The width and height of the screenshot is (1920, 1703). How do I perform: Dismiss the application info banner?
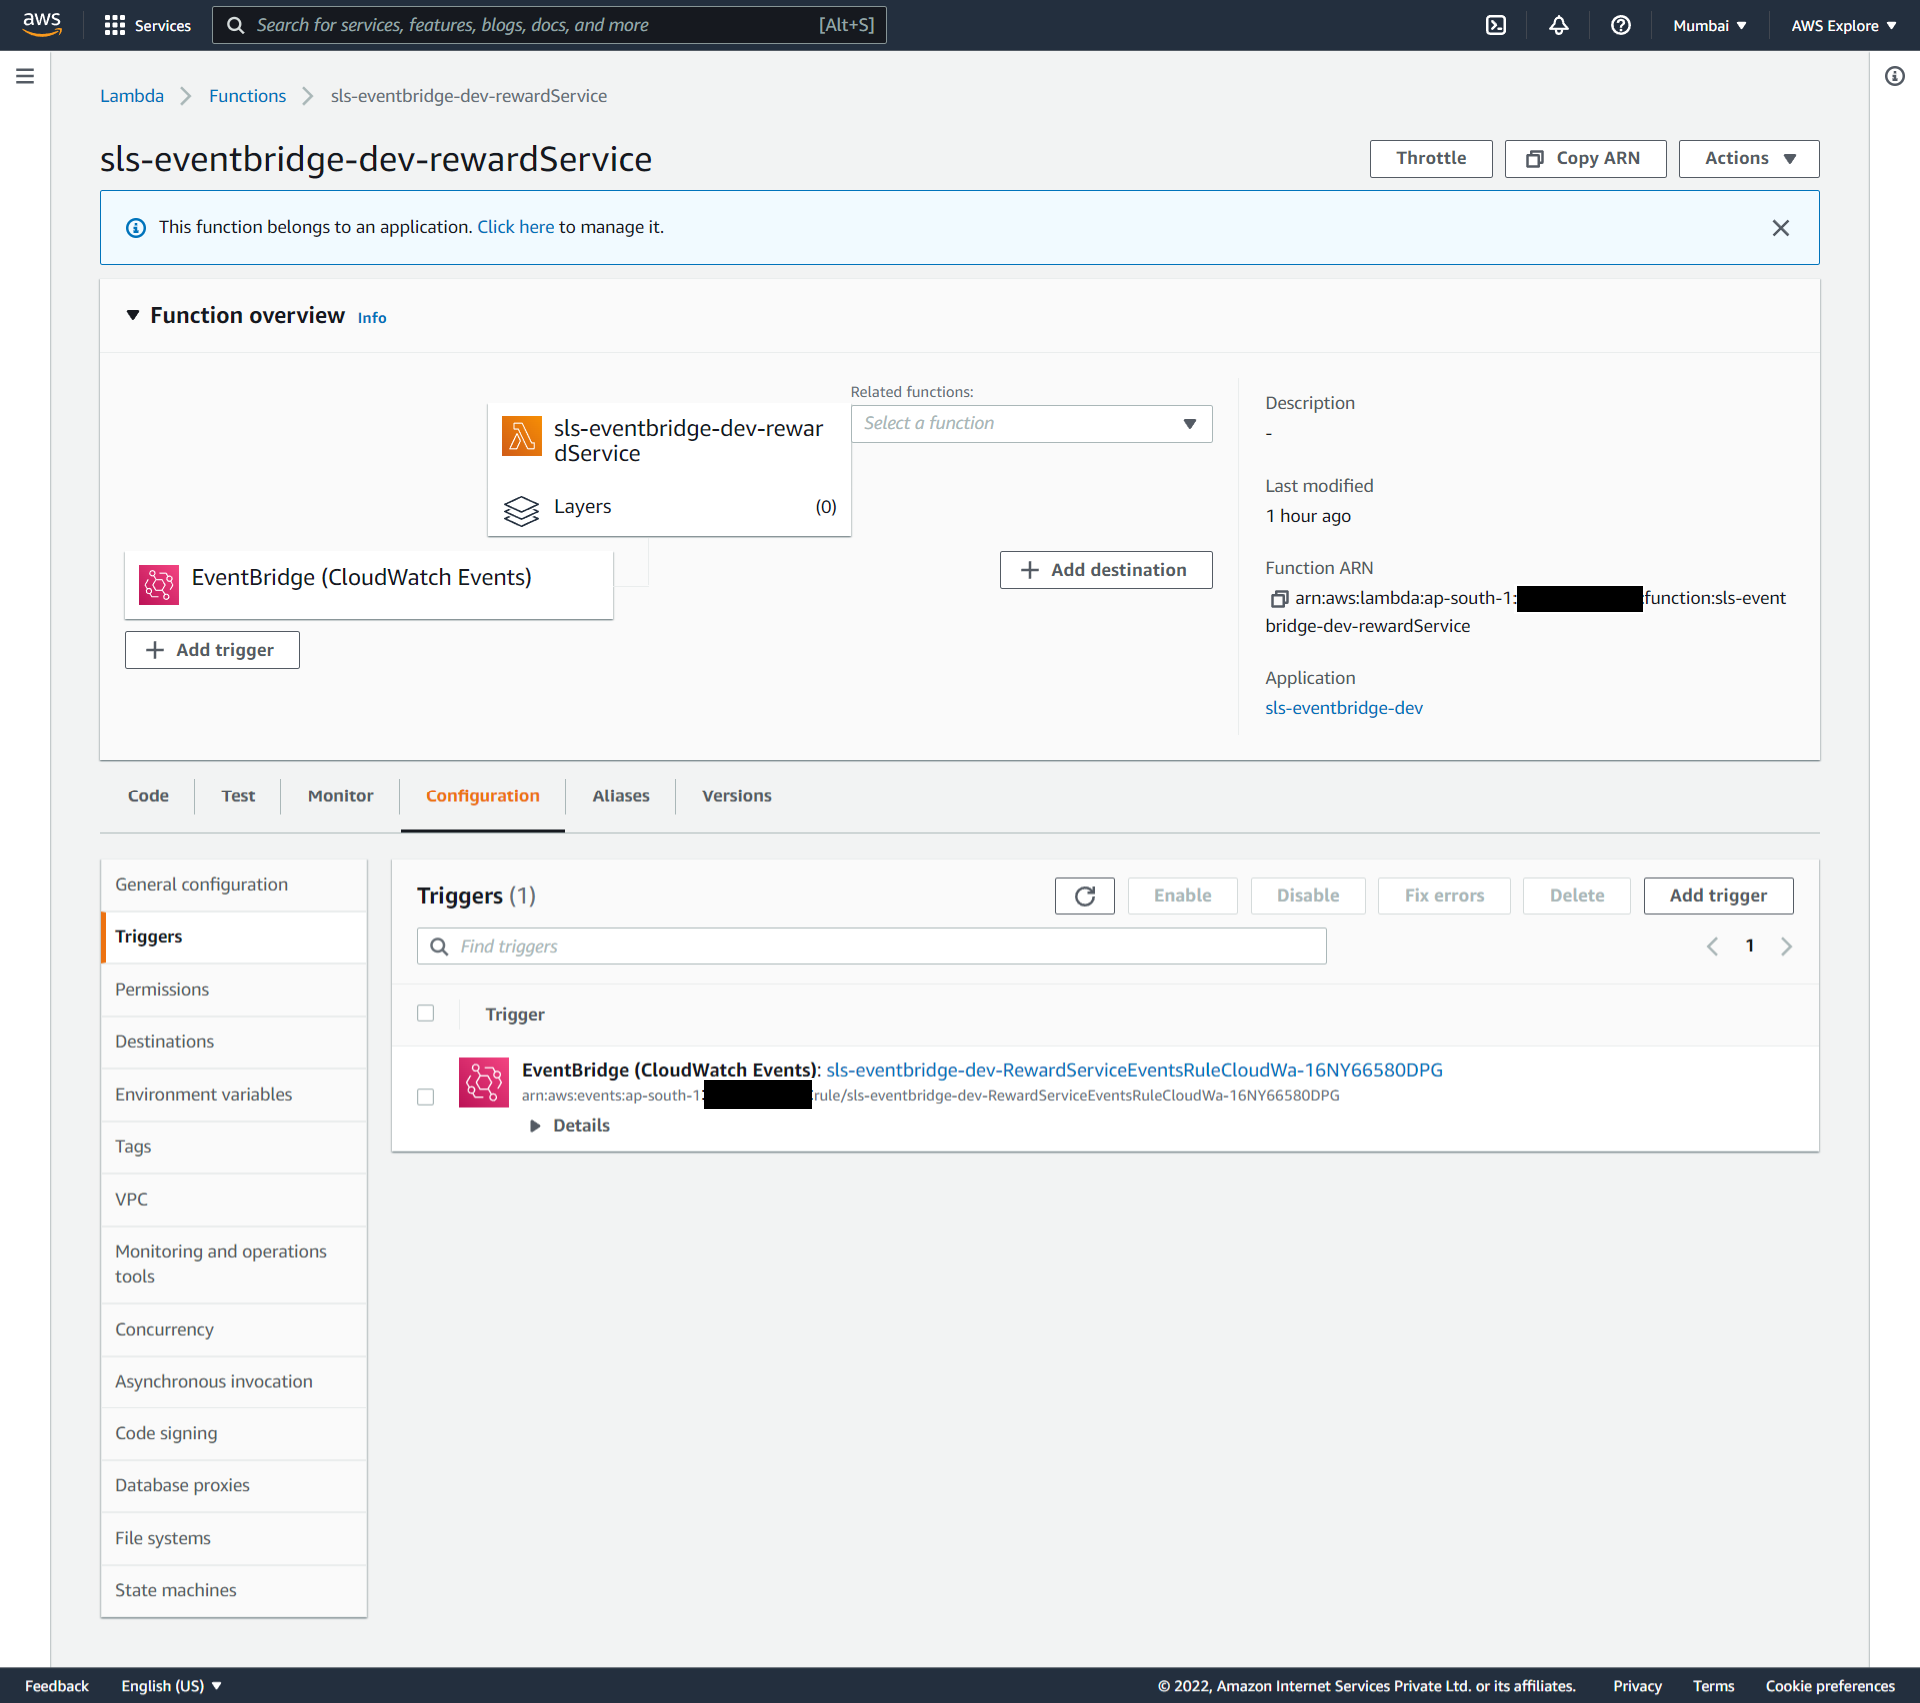[x=1781, y=228]
